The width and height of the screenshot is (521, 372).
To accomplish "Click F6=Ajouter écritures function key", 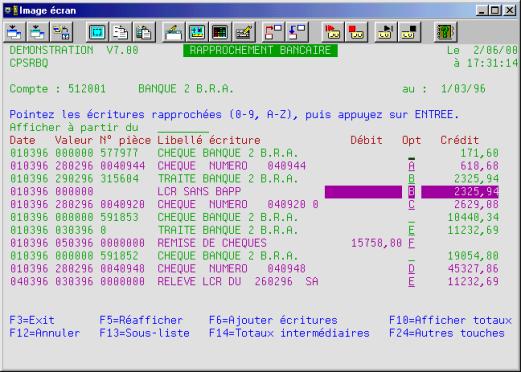I will (273, 320).
